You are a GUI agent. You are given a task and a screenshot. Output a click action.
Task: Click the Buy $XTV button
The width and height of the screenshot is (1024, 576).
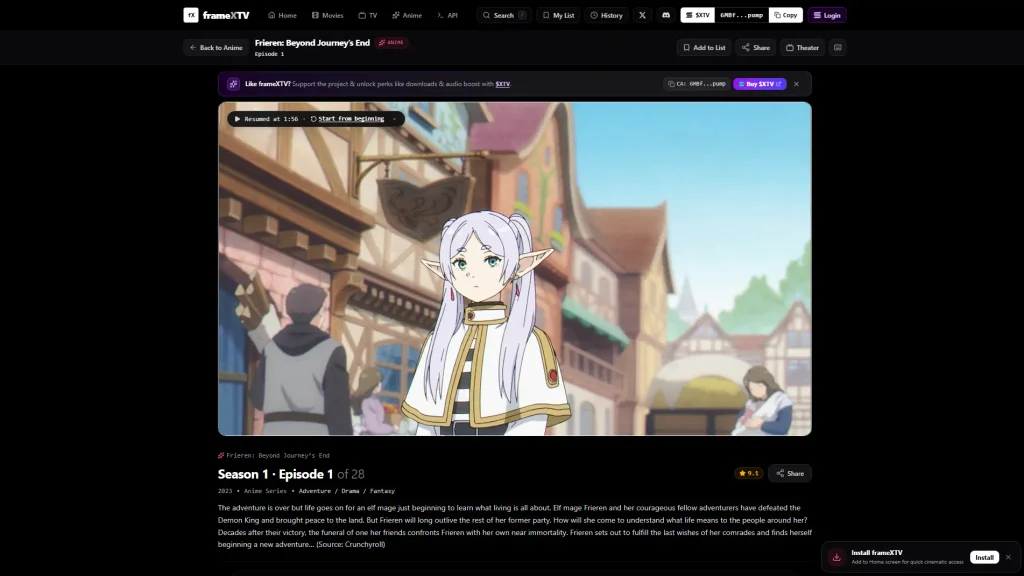[x=760, y=84]
